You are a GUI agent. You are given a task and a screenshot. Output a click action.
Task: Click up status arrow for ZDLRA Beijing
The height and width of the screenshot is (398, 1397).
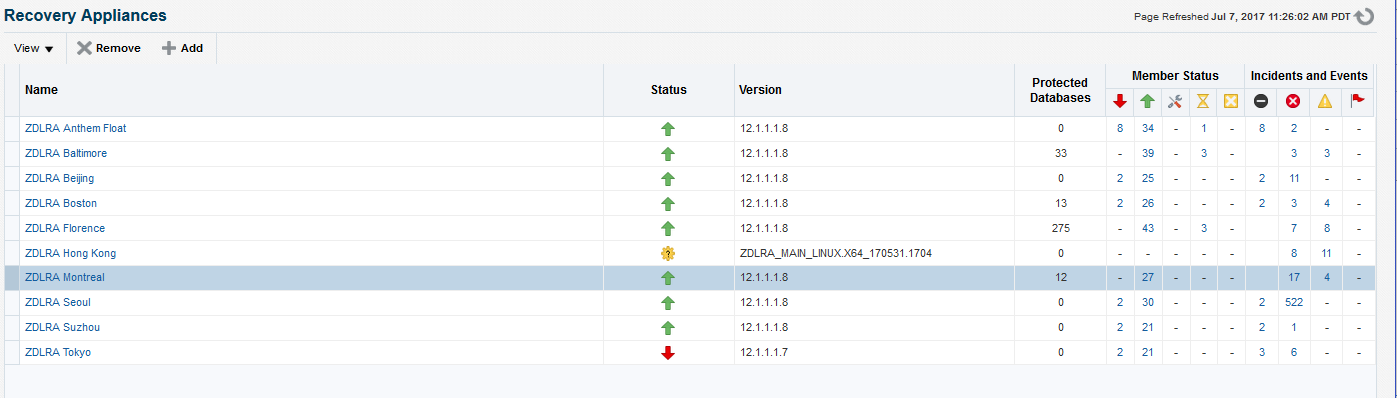click(x=668, y=179)
